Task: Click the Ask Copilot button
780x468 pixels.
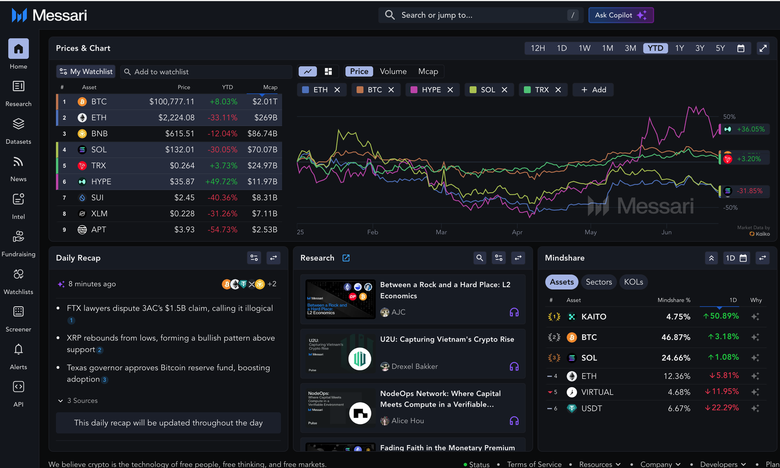Action: tap(621, 15)
